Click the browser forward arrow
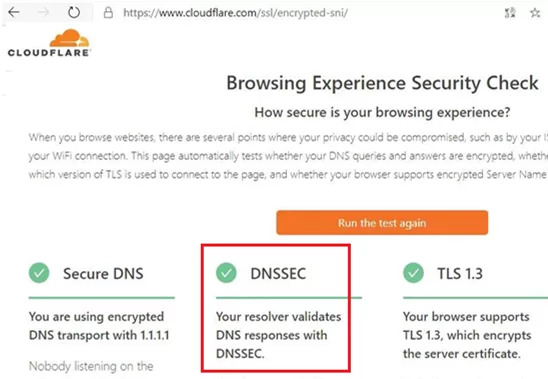Image resolution: width=548 pixels, height=379 pixels. click(44, 13)
